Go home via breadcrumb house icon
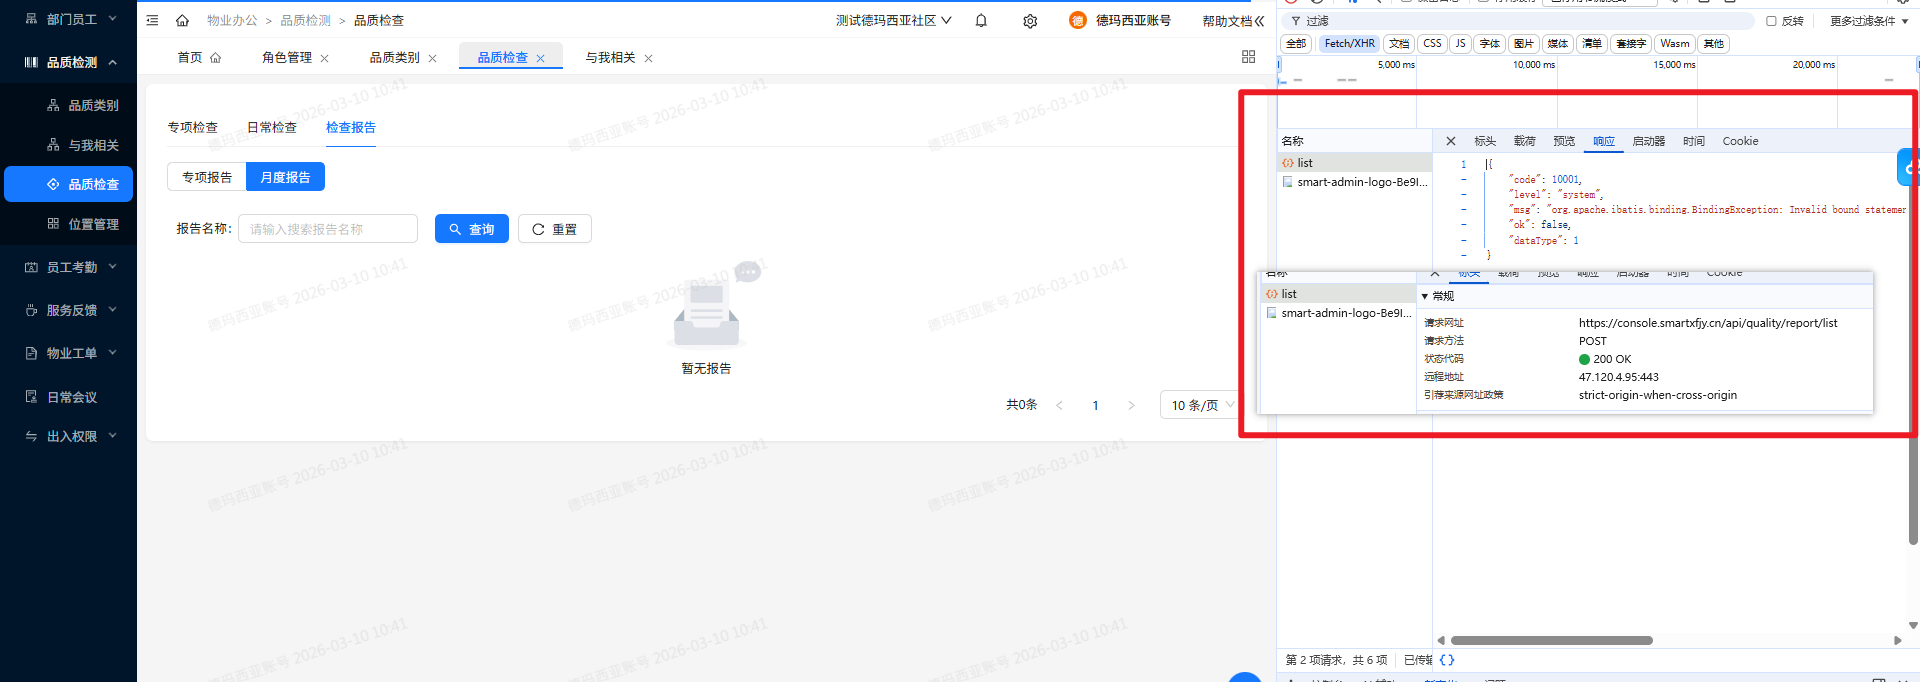Image resolution: width=1920 pixels, height=682 pixels. pyautogui.click(x=182, y=20)
